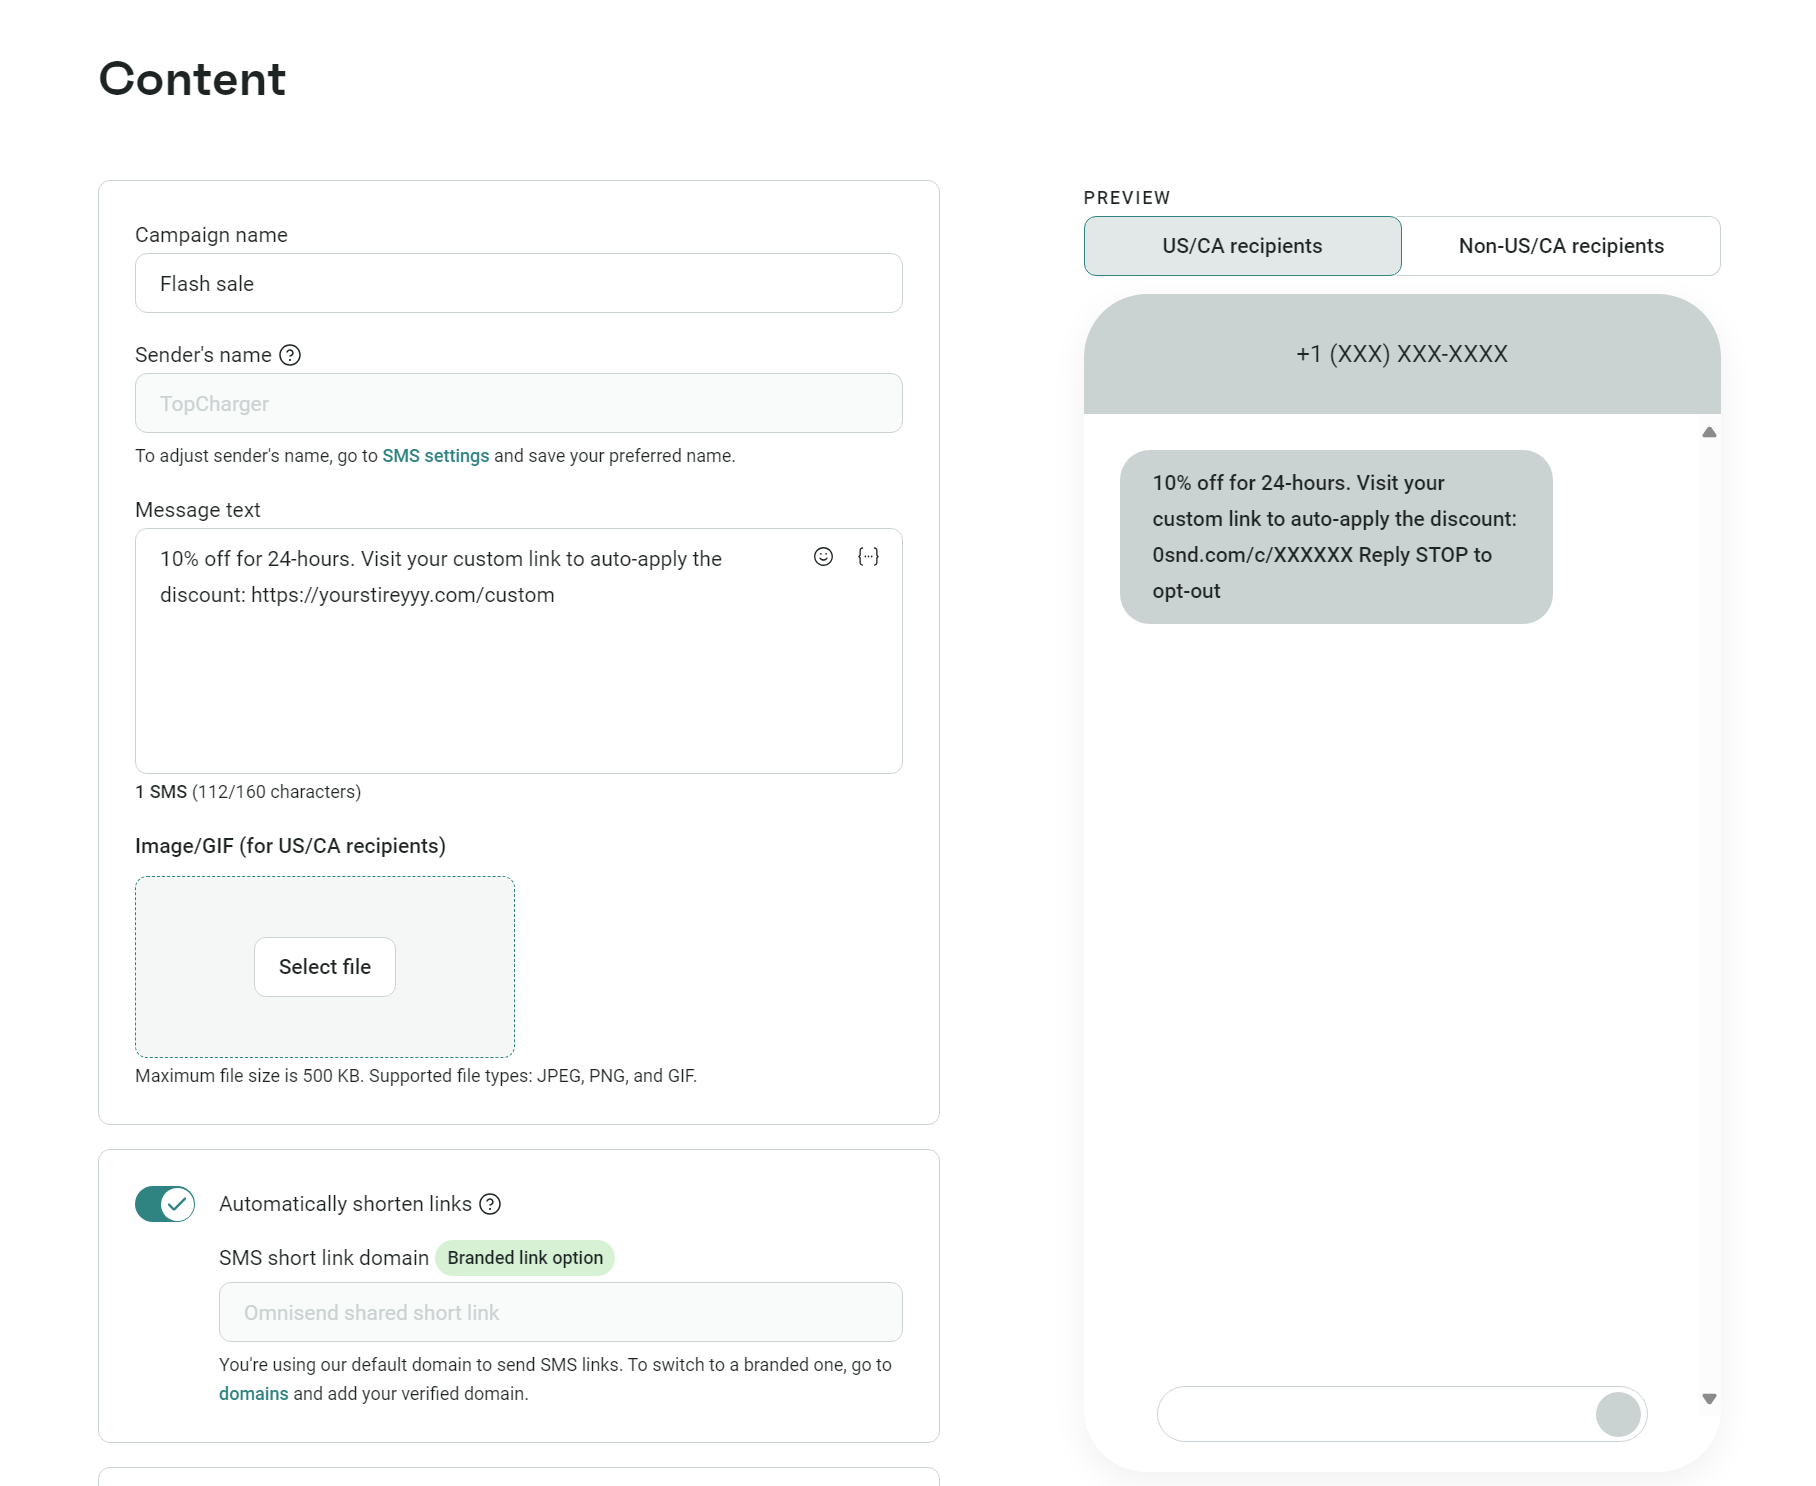Image resolution: width=1816 pixels, height=1486 pixels.
Task: Insert a personalization tag using the {···} icon
Action: coord(869,557)
